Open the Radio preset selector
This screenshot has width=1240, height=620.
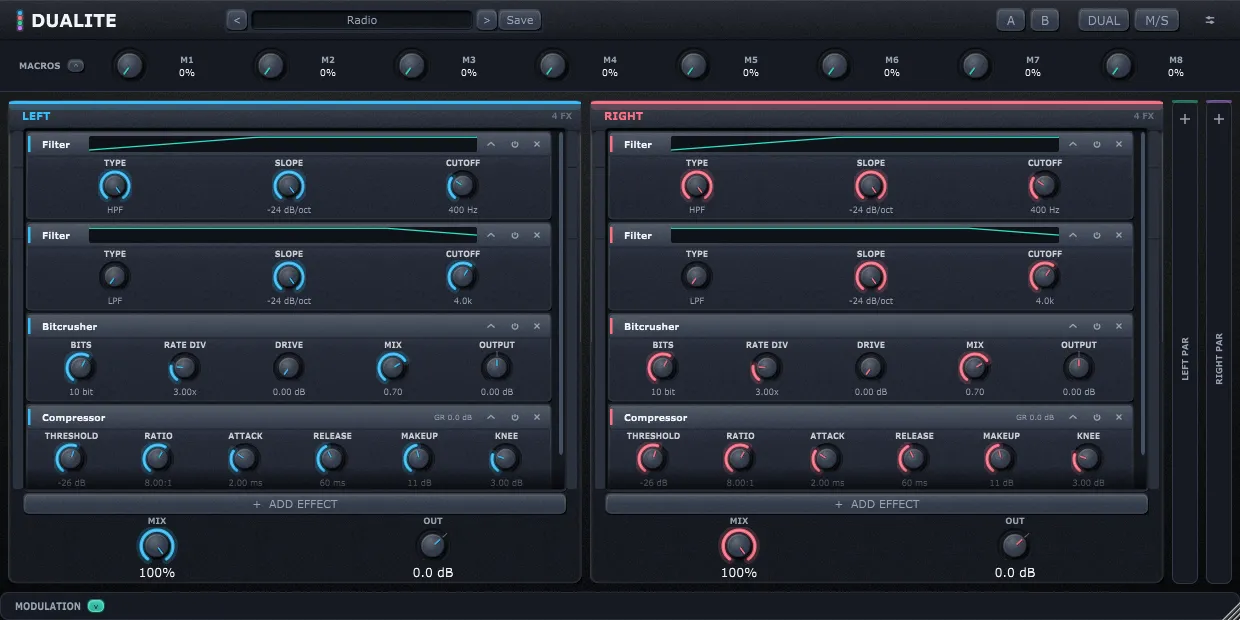(362, 20)
